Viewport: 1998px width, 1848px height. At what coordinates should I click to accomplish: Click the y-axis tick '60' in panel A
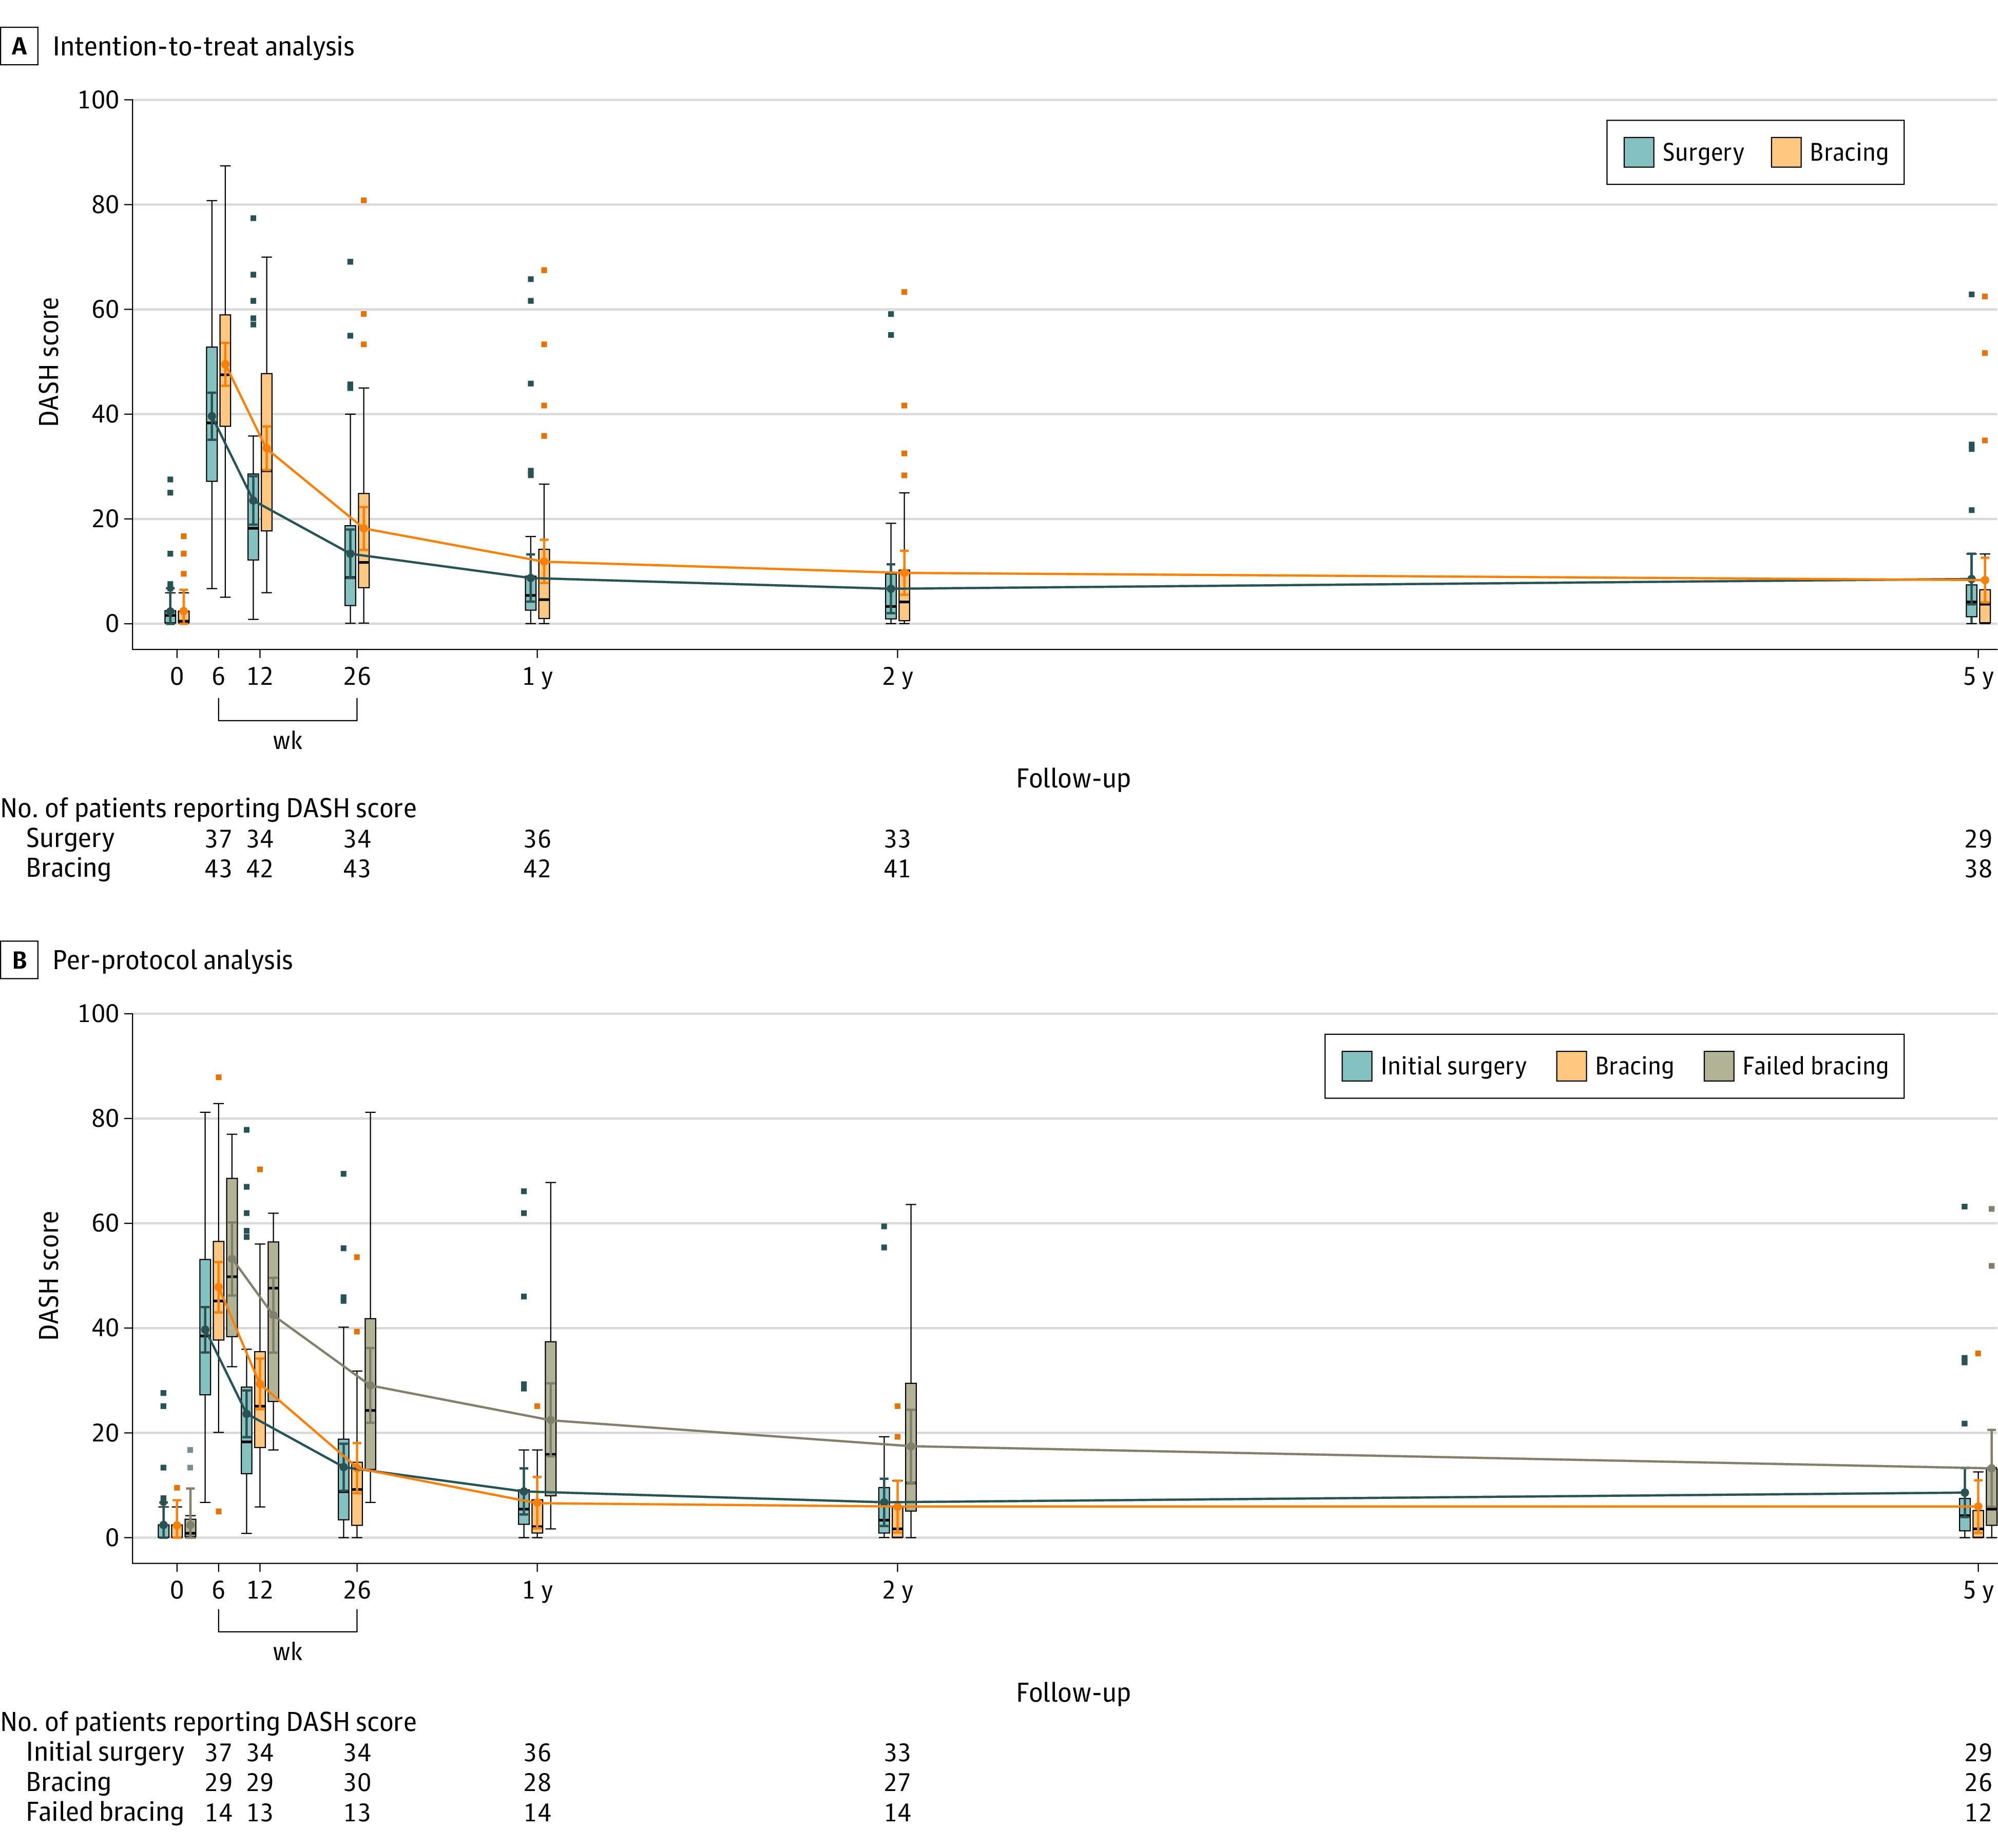pos(105,310)
